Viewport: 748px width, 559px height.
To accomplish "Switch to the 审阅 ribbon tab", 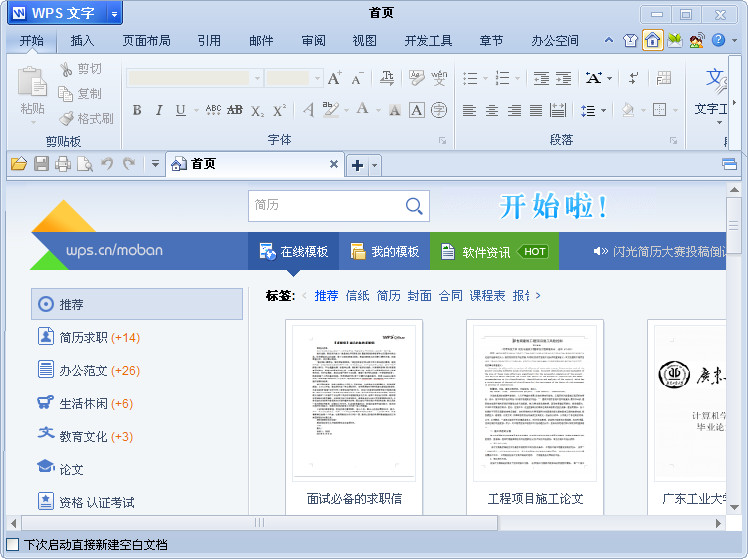I will coord(313,41).
